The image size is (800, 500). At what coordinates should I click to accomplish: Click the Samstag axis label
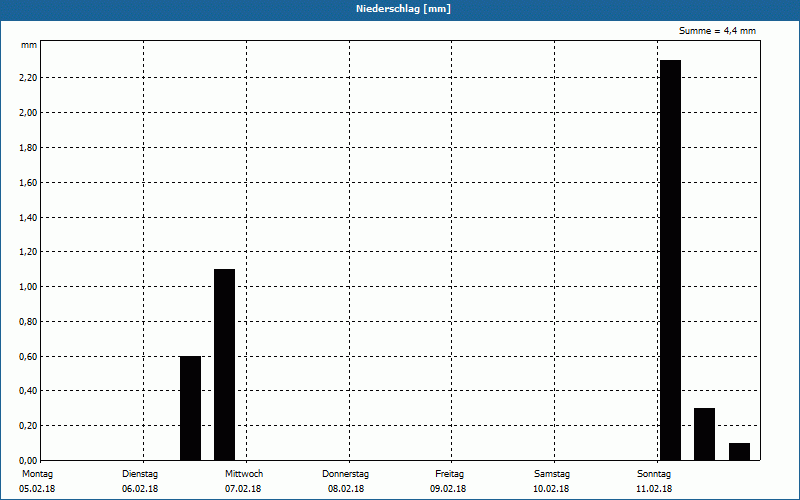click(552, 474)
